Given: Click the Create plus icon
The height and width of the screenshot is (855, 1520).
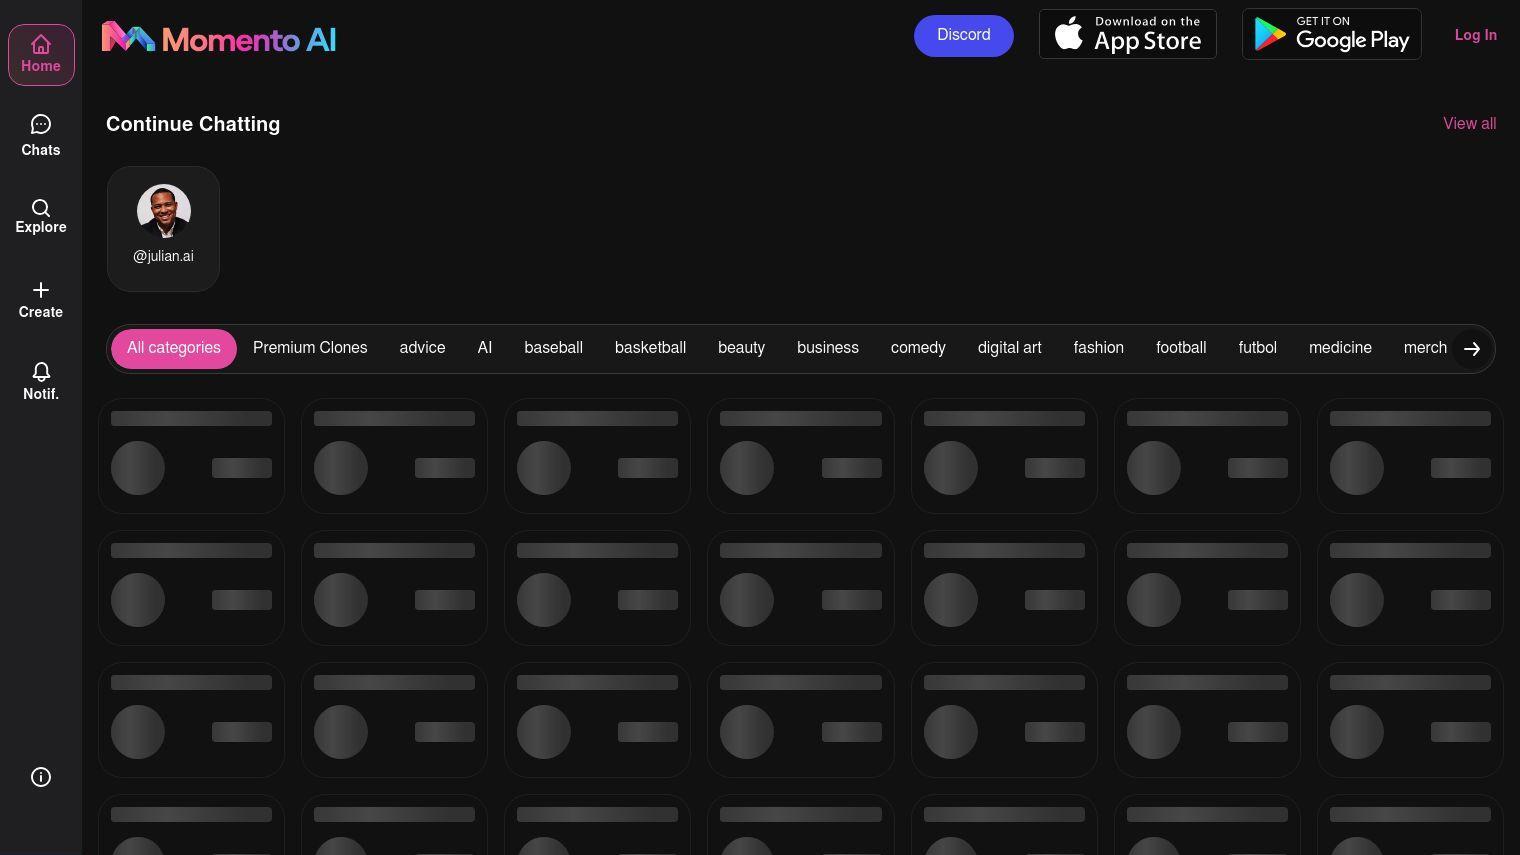Looking at the screenshot, I should [x=41, y=290].
